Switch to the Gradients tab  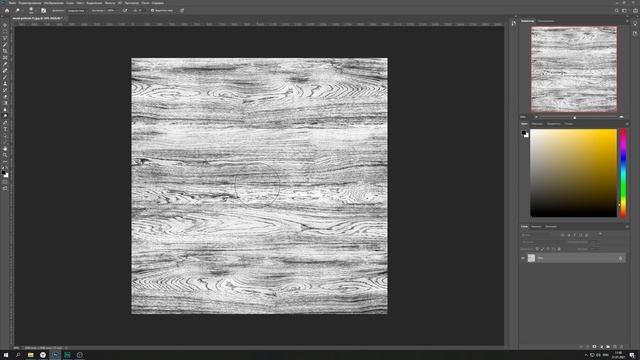click(x=553, y=124)
